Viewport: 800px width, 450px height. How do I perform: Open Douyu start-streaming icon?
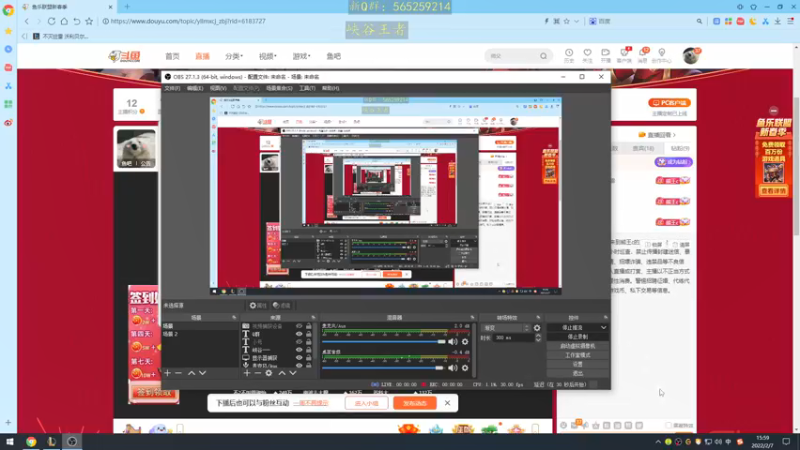click(606, 55)
